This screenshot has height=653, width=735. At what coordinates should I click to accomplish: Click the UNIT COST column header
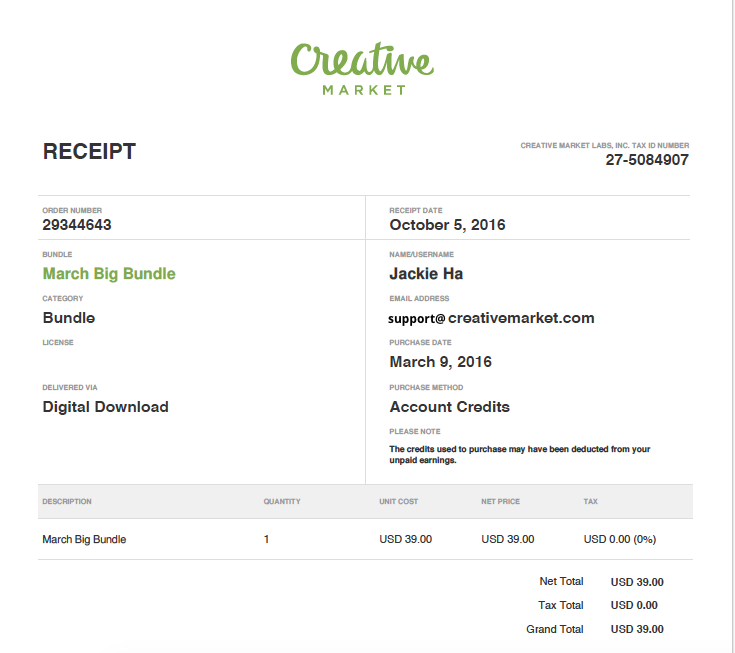[x=398, y=502]
